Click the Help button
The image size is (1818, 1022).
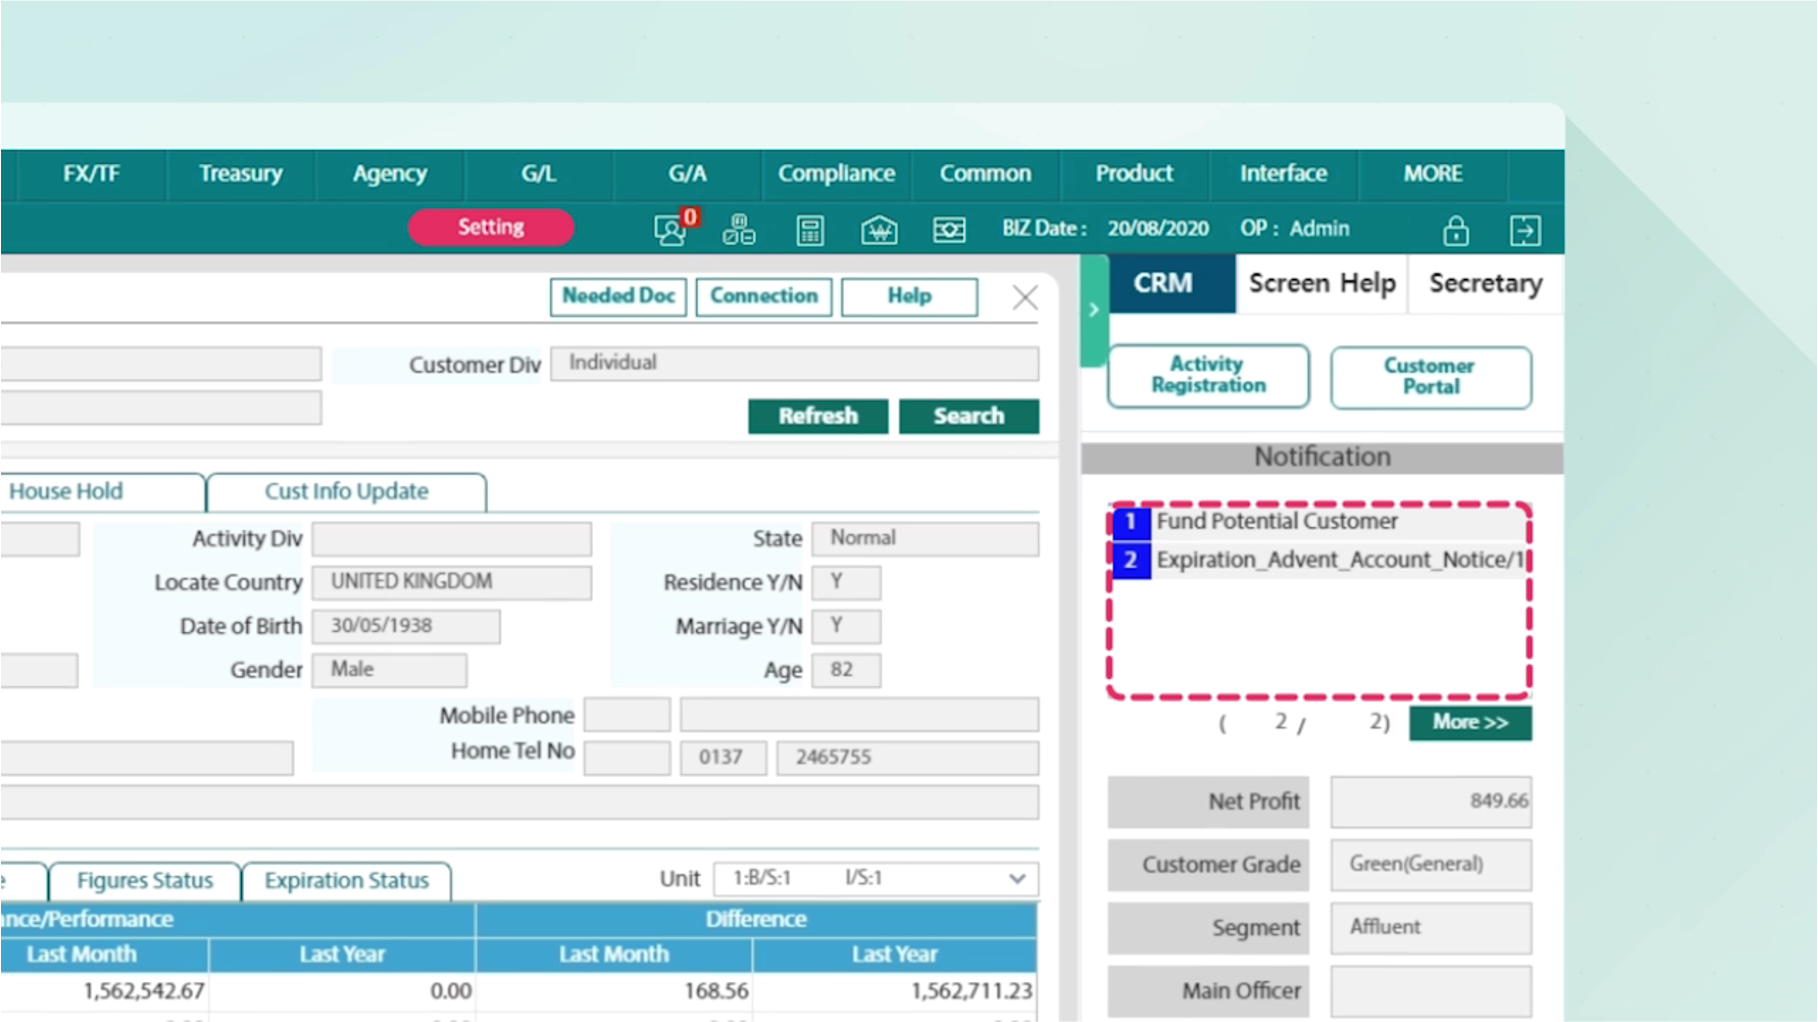coord(909,297)
